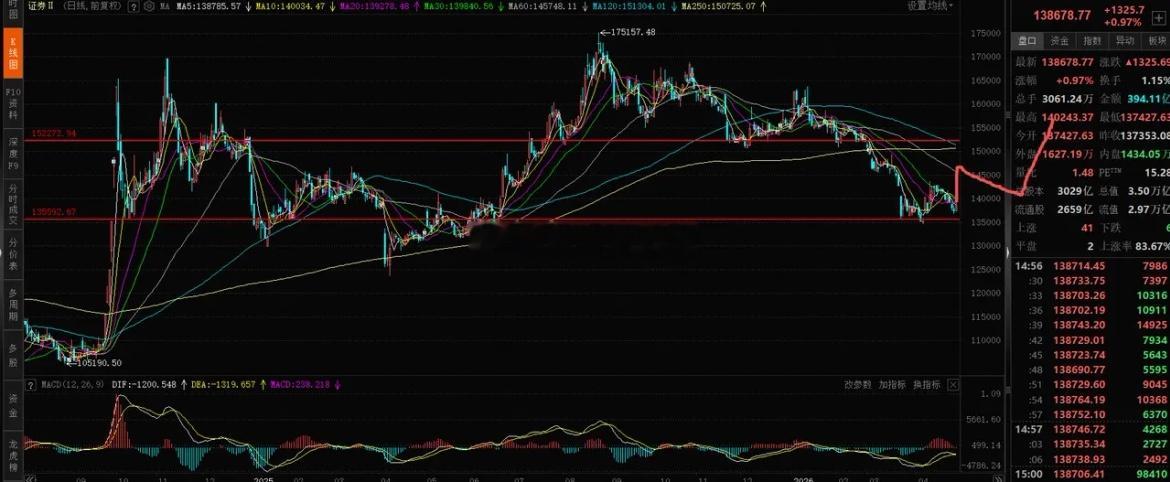Select the 异动 tab in quote panel
The width and height of the screenshot is (1170, 482).
coord(1124,41)
